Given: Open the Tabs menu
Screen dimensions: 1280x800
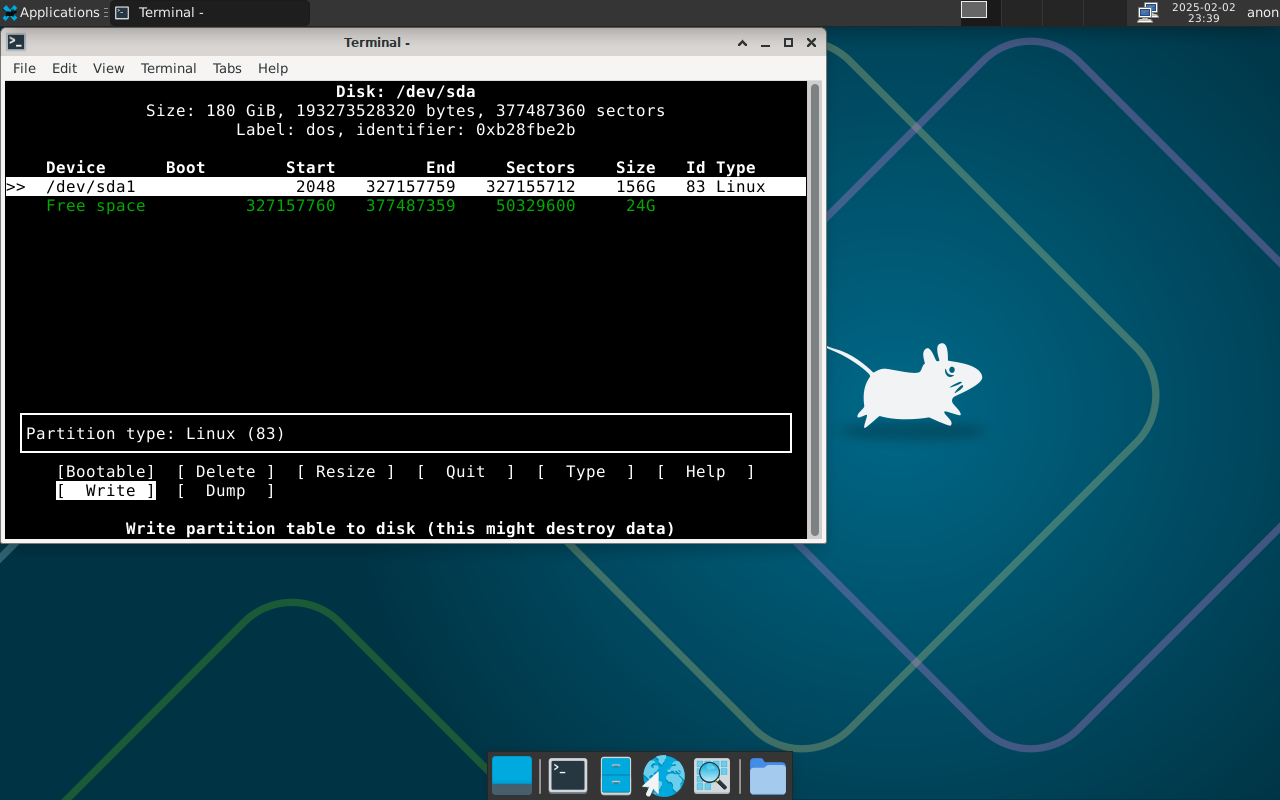Looking at the screenshot, I should tap(227, 68).
